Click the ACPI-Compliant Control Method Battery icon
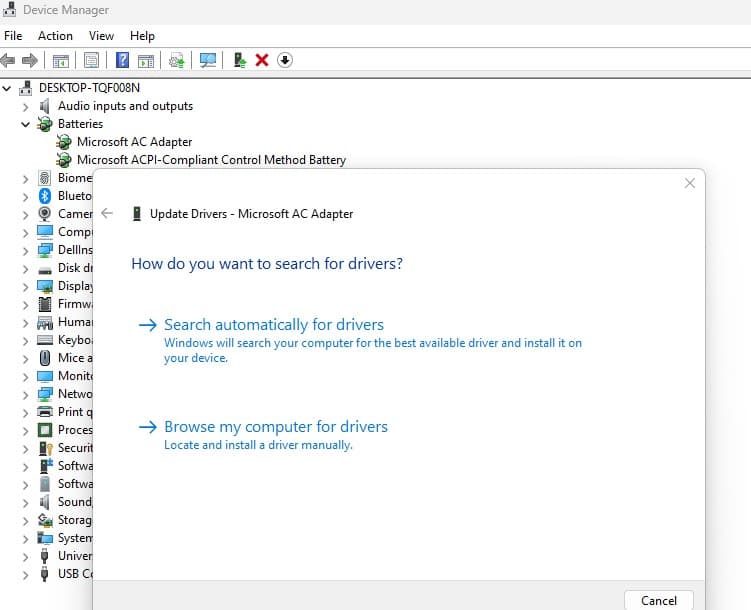The width and height of the screenshot is (751, 610). coord(64,160)
